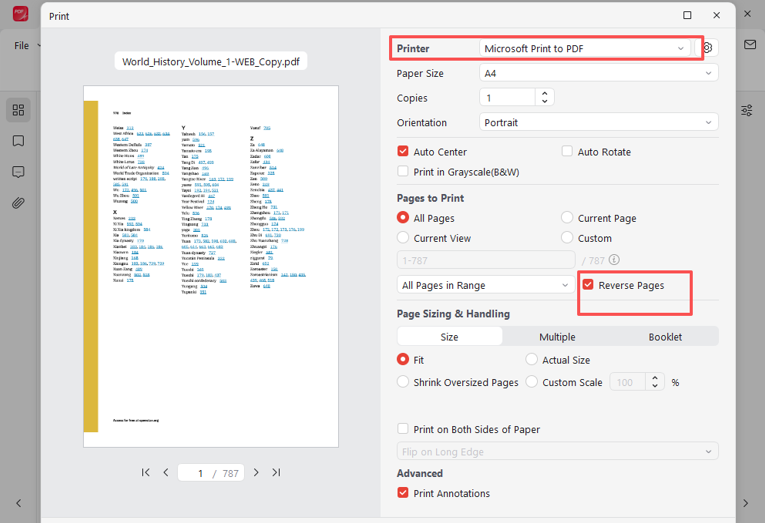Click the mail envelope icon
This screenshot has height=523, width=765.
(750, 44)
